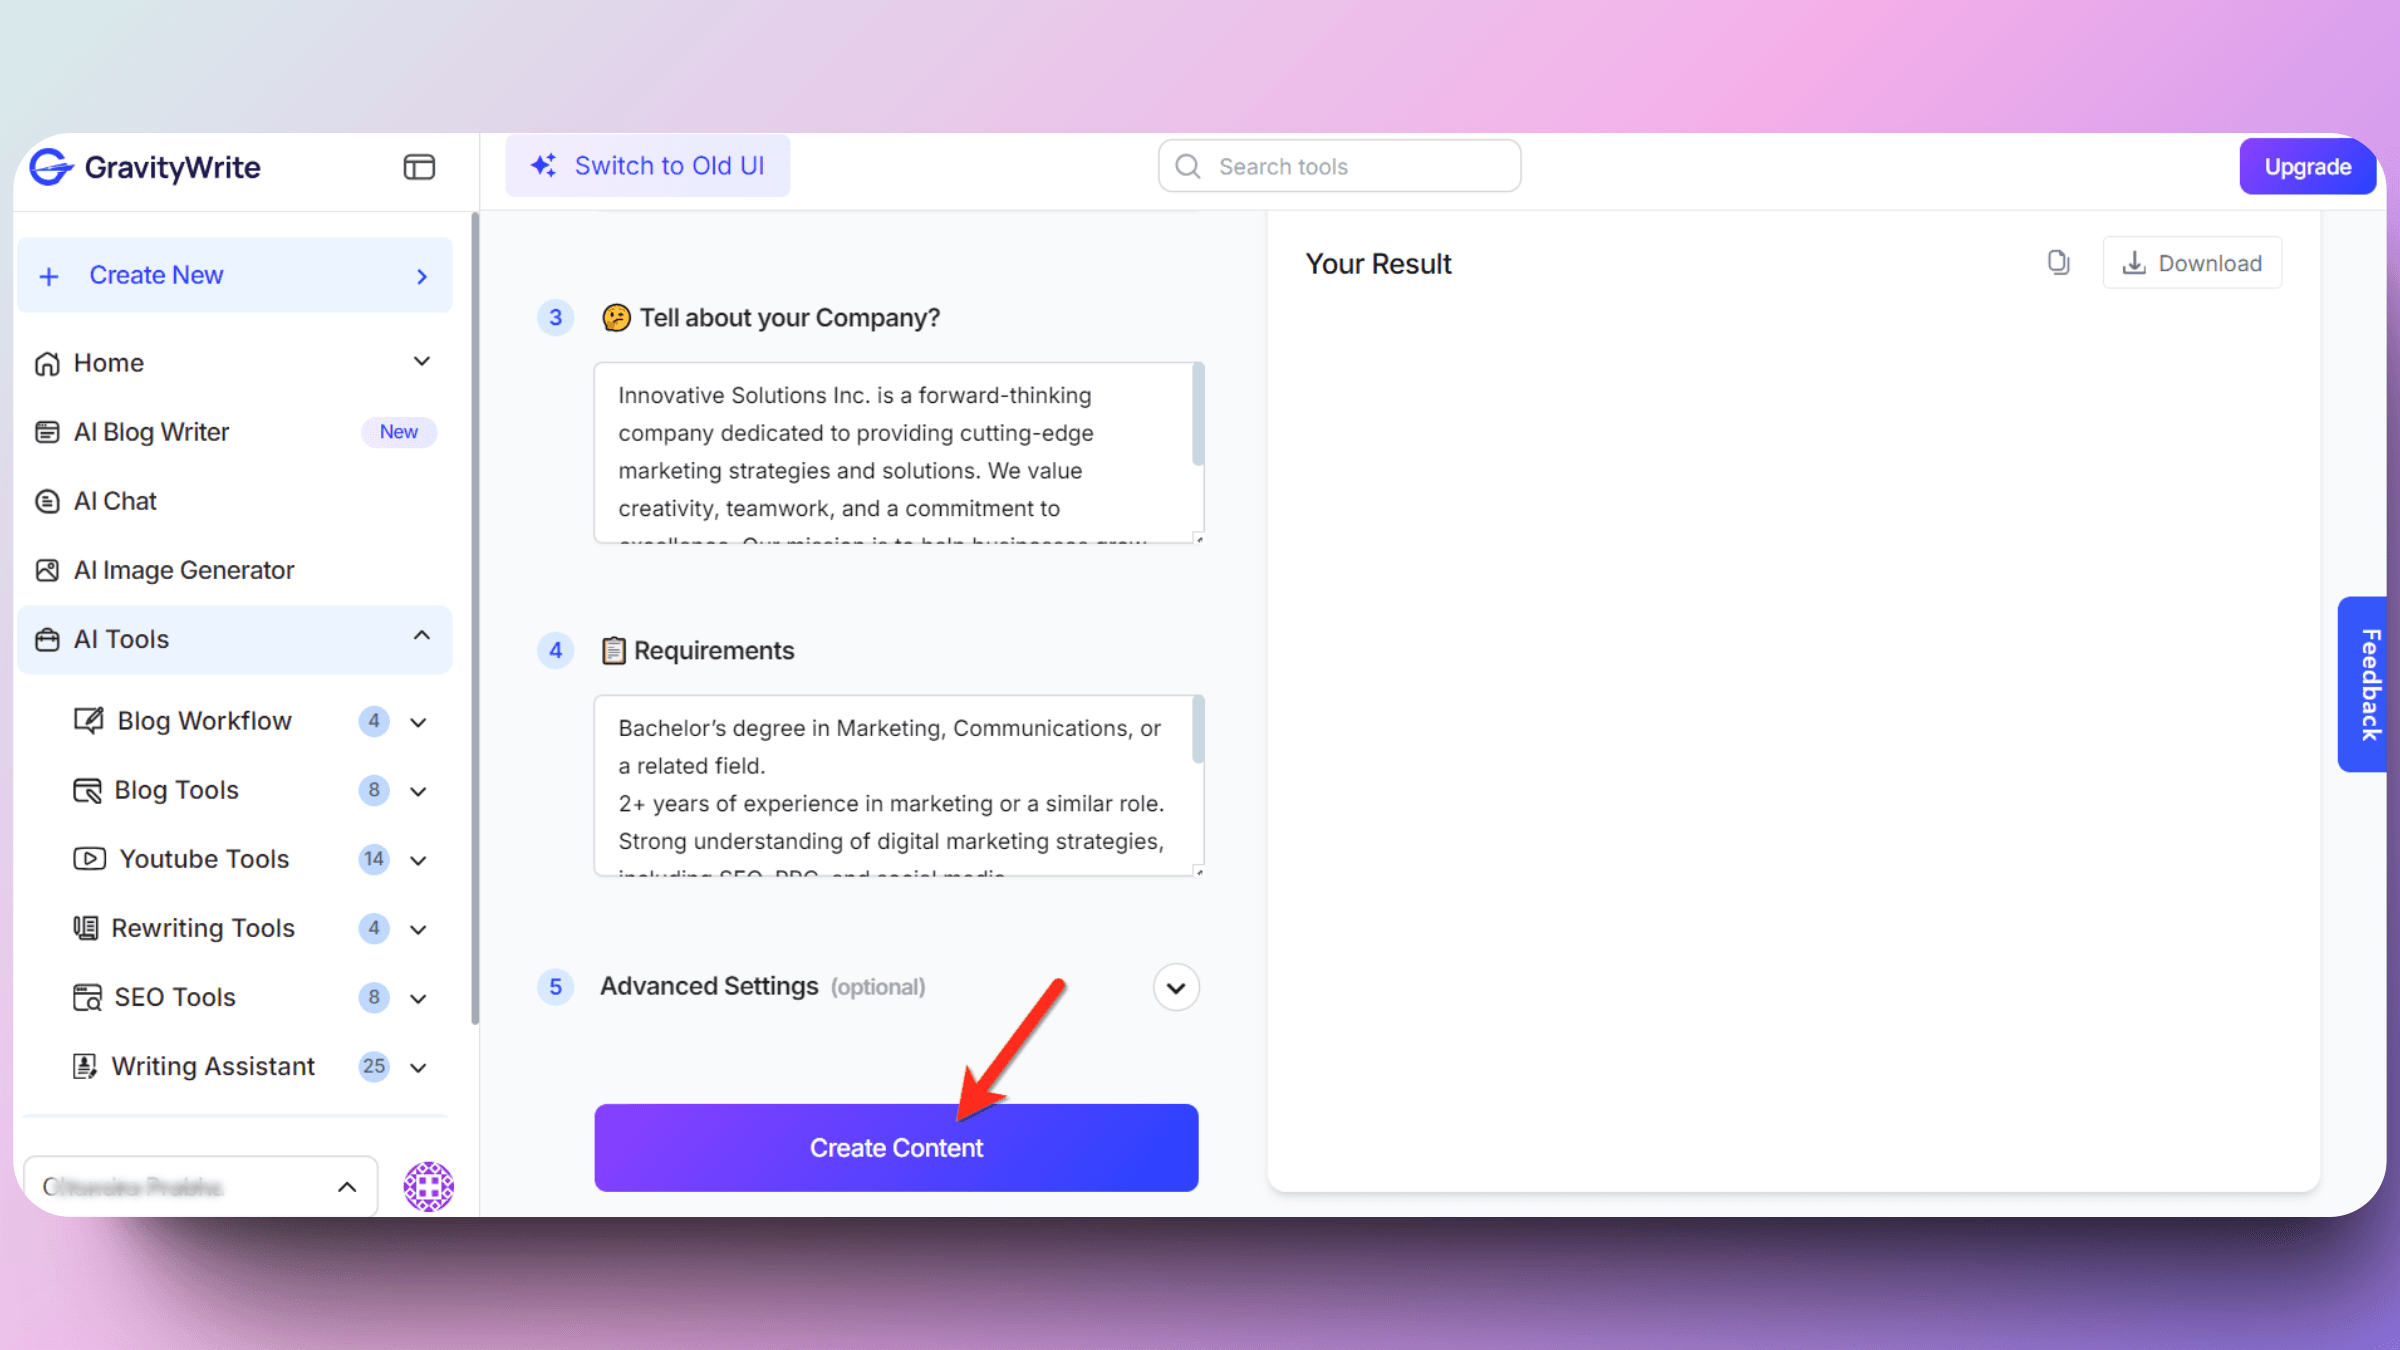
Task: Click Download result option
Action: [x=2192, y=262]
